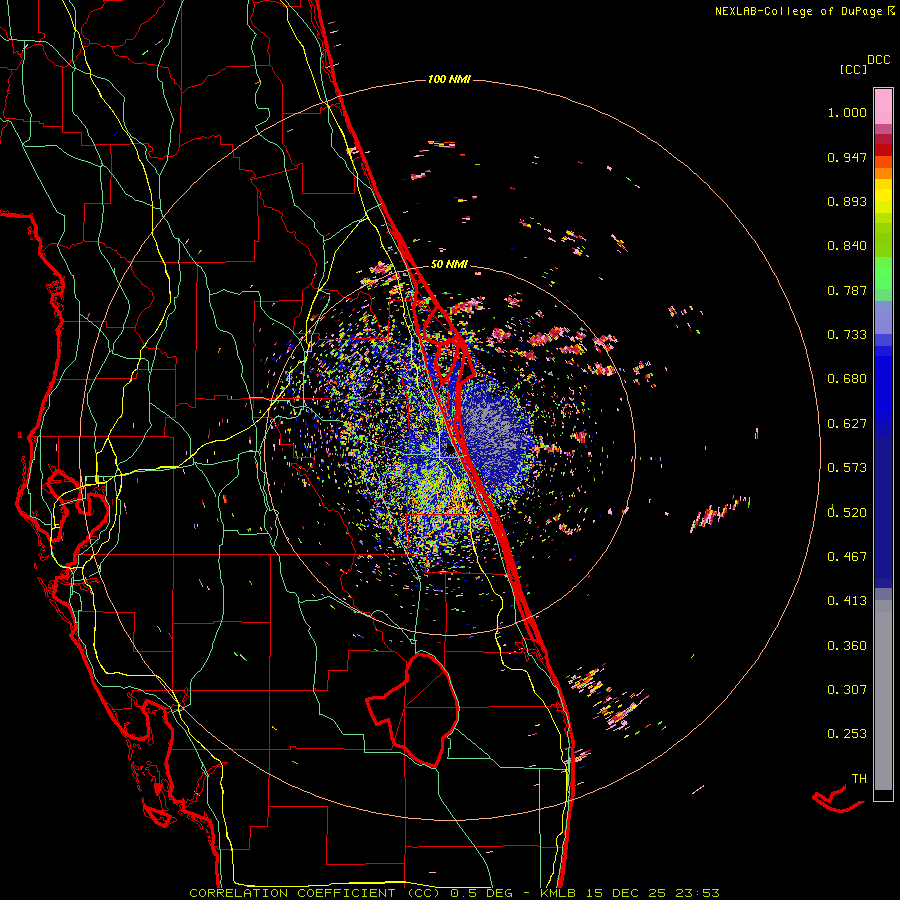Viewport: 900px width, 900px height.
Task: Click the 0.947 scale value
Action: tap(847, 157)
